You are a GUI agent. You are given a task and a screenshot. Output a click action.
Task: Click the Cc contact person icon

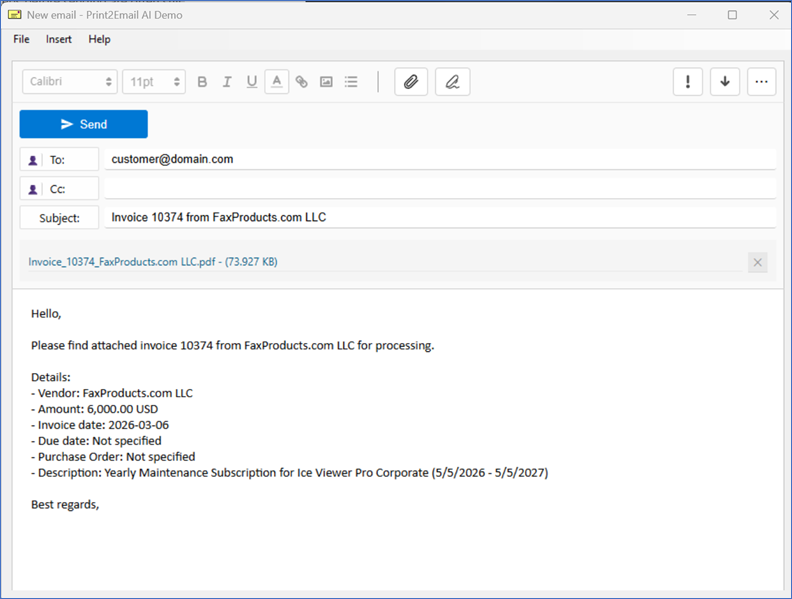coord(33,189)
